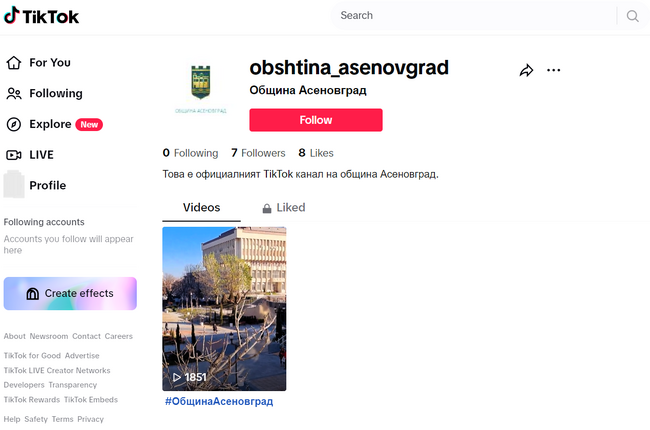Open the Explore page
Image resolution: width=650 pixels, height=430 pixels.
(x=54, y=124)
